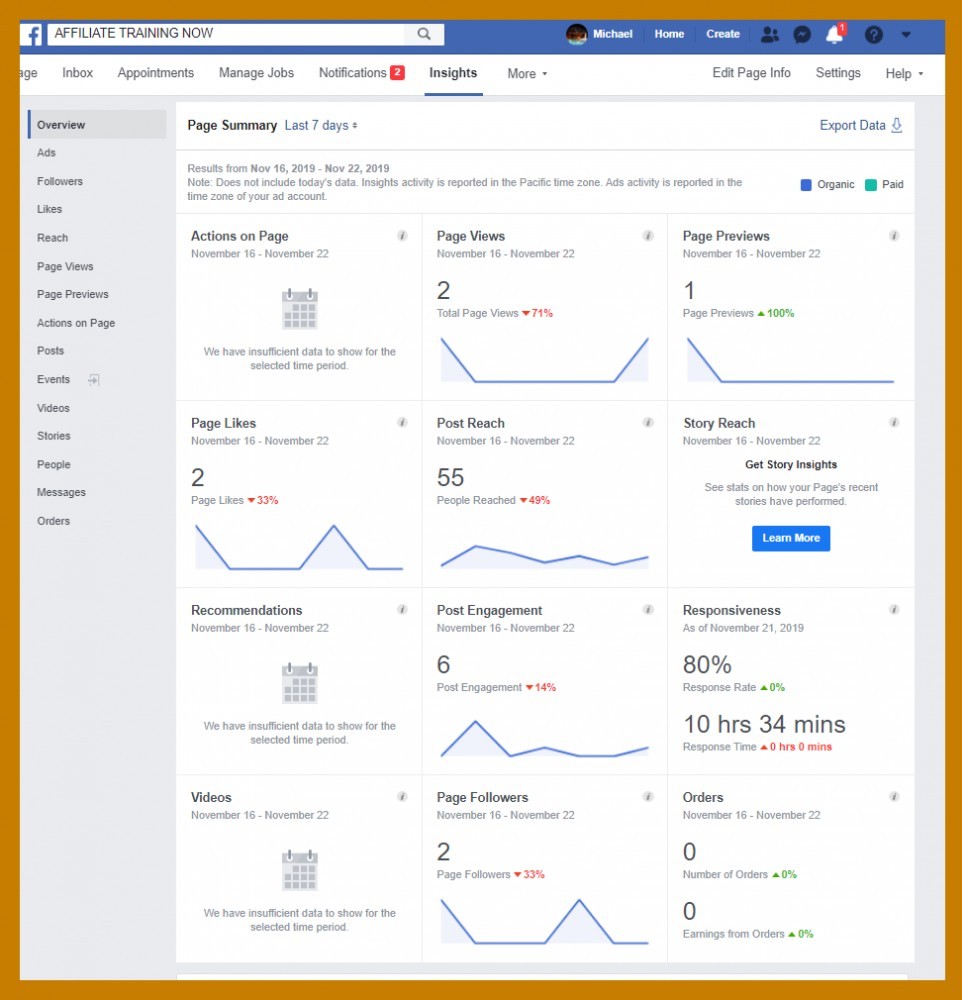
Task: Click the Page Likes line chart
Action: click(299, 547)
